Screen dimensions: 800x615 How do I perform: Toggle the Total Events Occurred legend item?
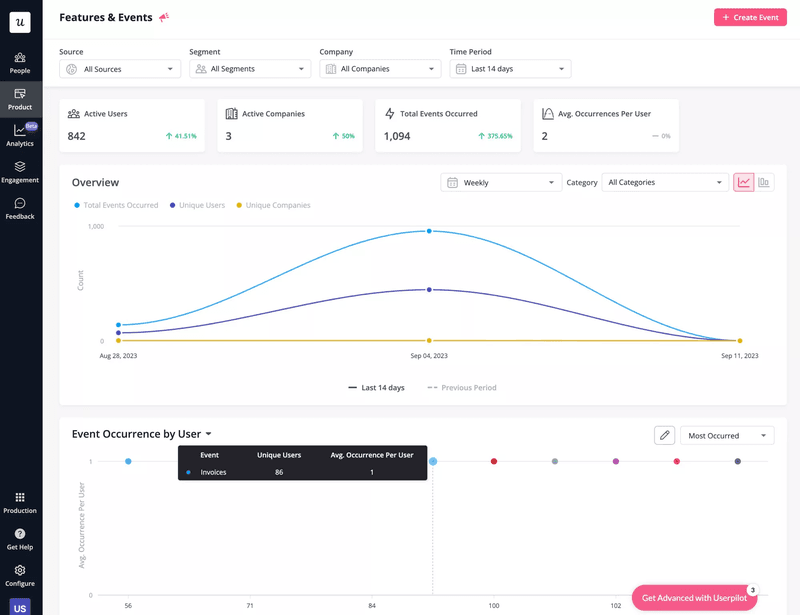pos(113,204)
